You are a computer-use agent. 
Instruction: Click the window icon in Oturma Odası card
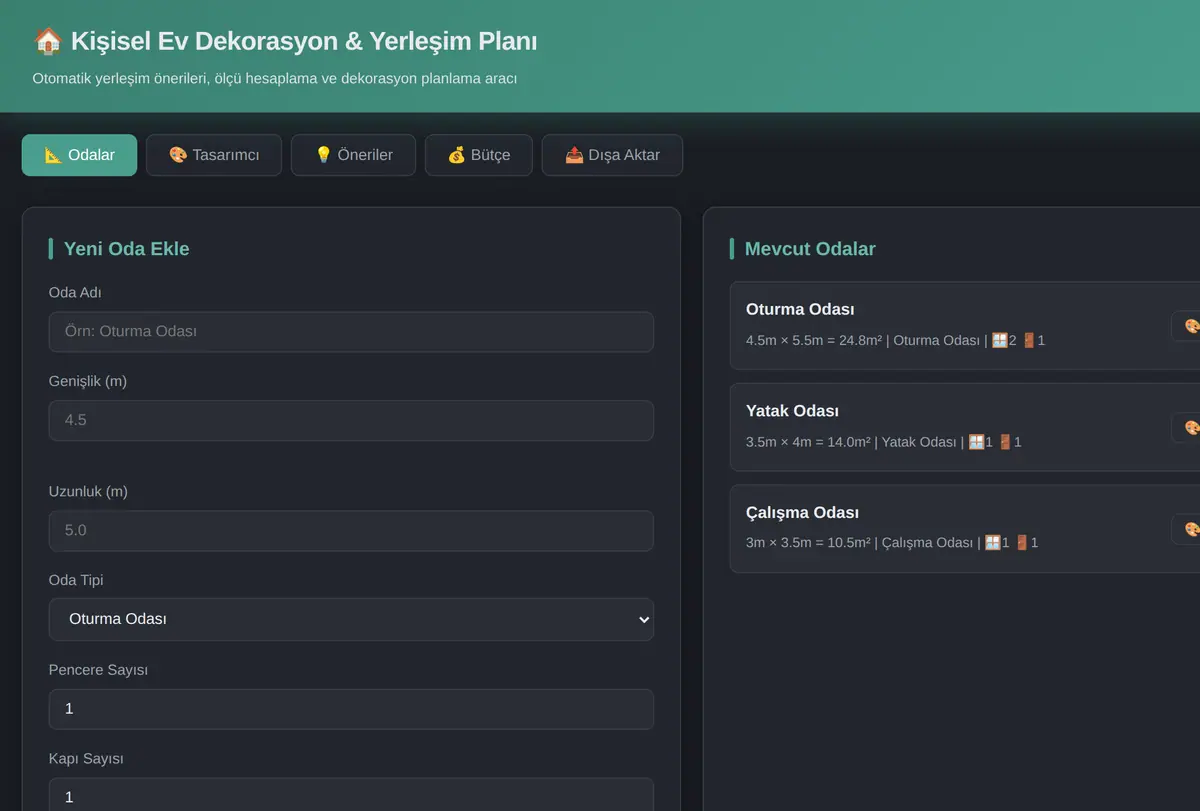[999, 340]
